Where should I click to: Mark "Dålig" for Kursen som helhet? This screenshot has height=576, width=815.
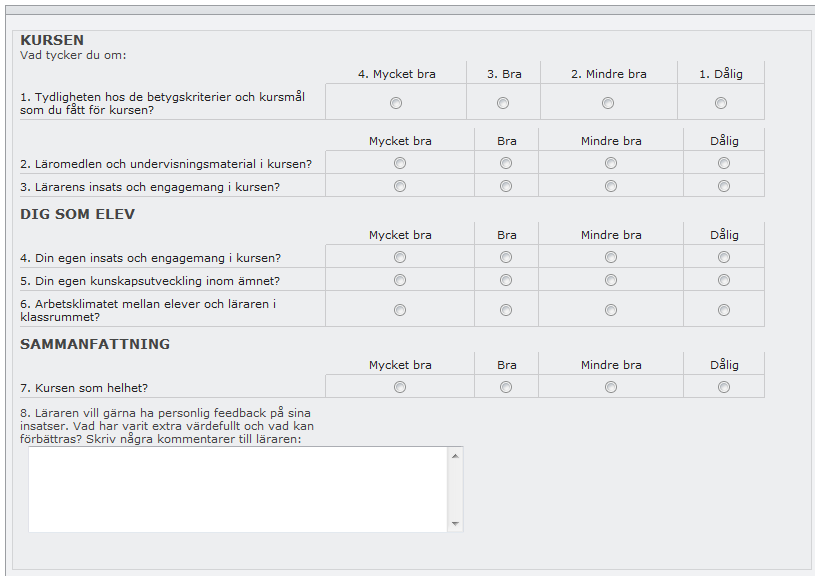pos(724,388)
